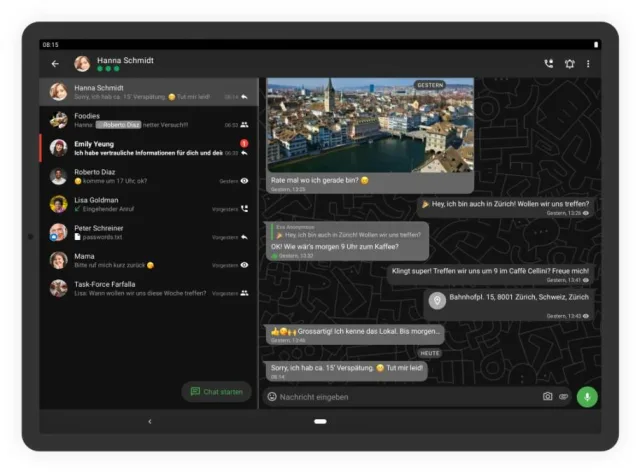Click the message about Caffè Cellini
The image size is (640, 473).
[x=490, y=275]
